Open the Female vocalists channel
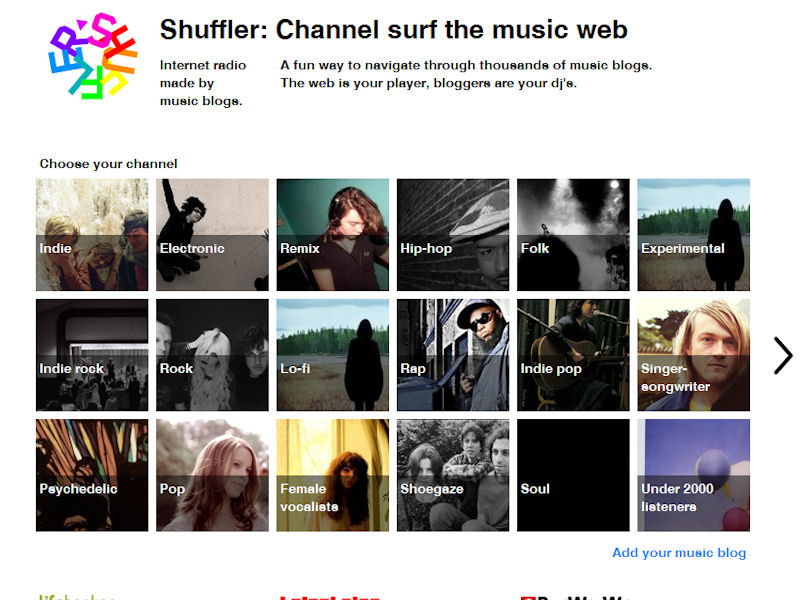Viewport: 800px width, 600px height. tap(332, 475)
